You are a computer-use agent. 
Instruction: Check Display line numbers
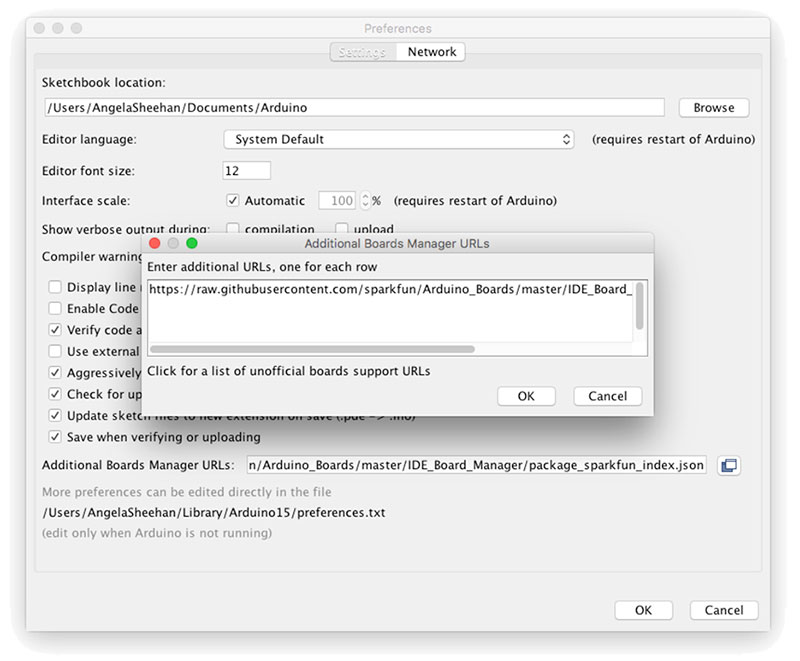[53, 287]
